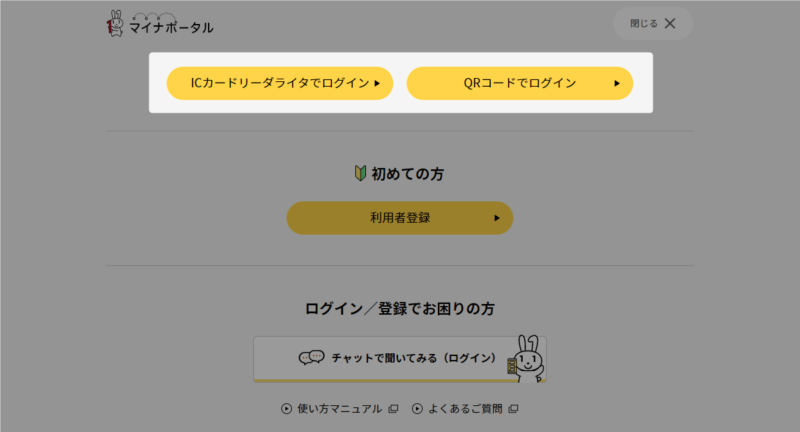Click arrow on the ICカードリーダライタ button
This screenshot has width=800, height=432.
point(377,84)
